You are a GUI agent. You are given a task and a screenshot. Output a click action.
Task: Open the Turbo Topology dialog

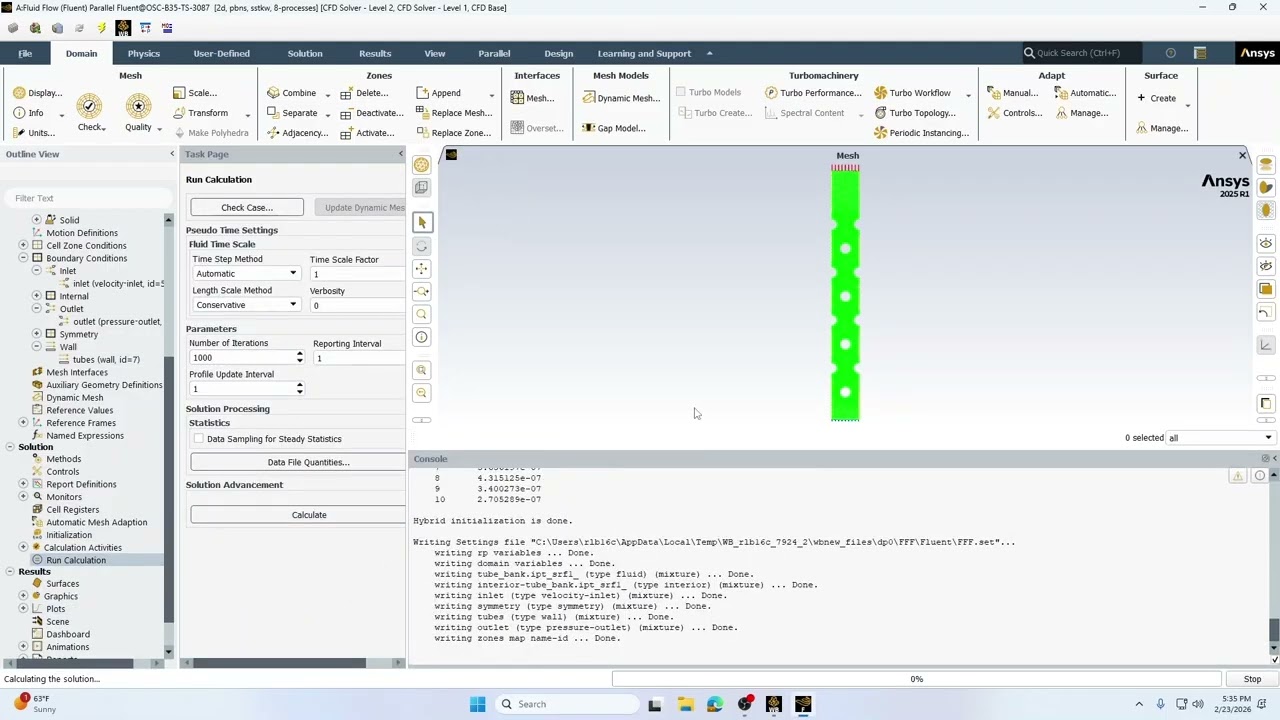coord(915,113)
